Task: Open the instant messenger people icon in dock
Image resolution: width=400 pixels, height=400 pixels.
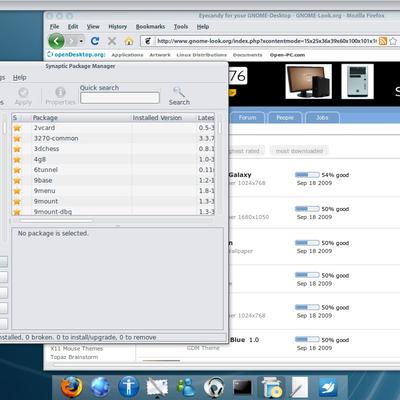Action: (x=186, y=388)
